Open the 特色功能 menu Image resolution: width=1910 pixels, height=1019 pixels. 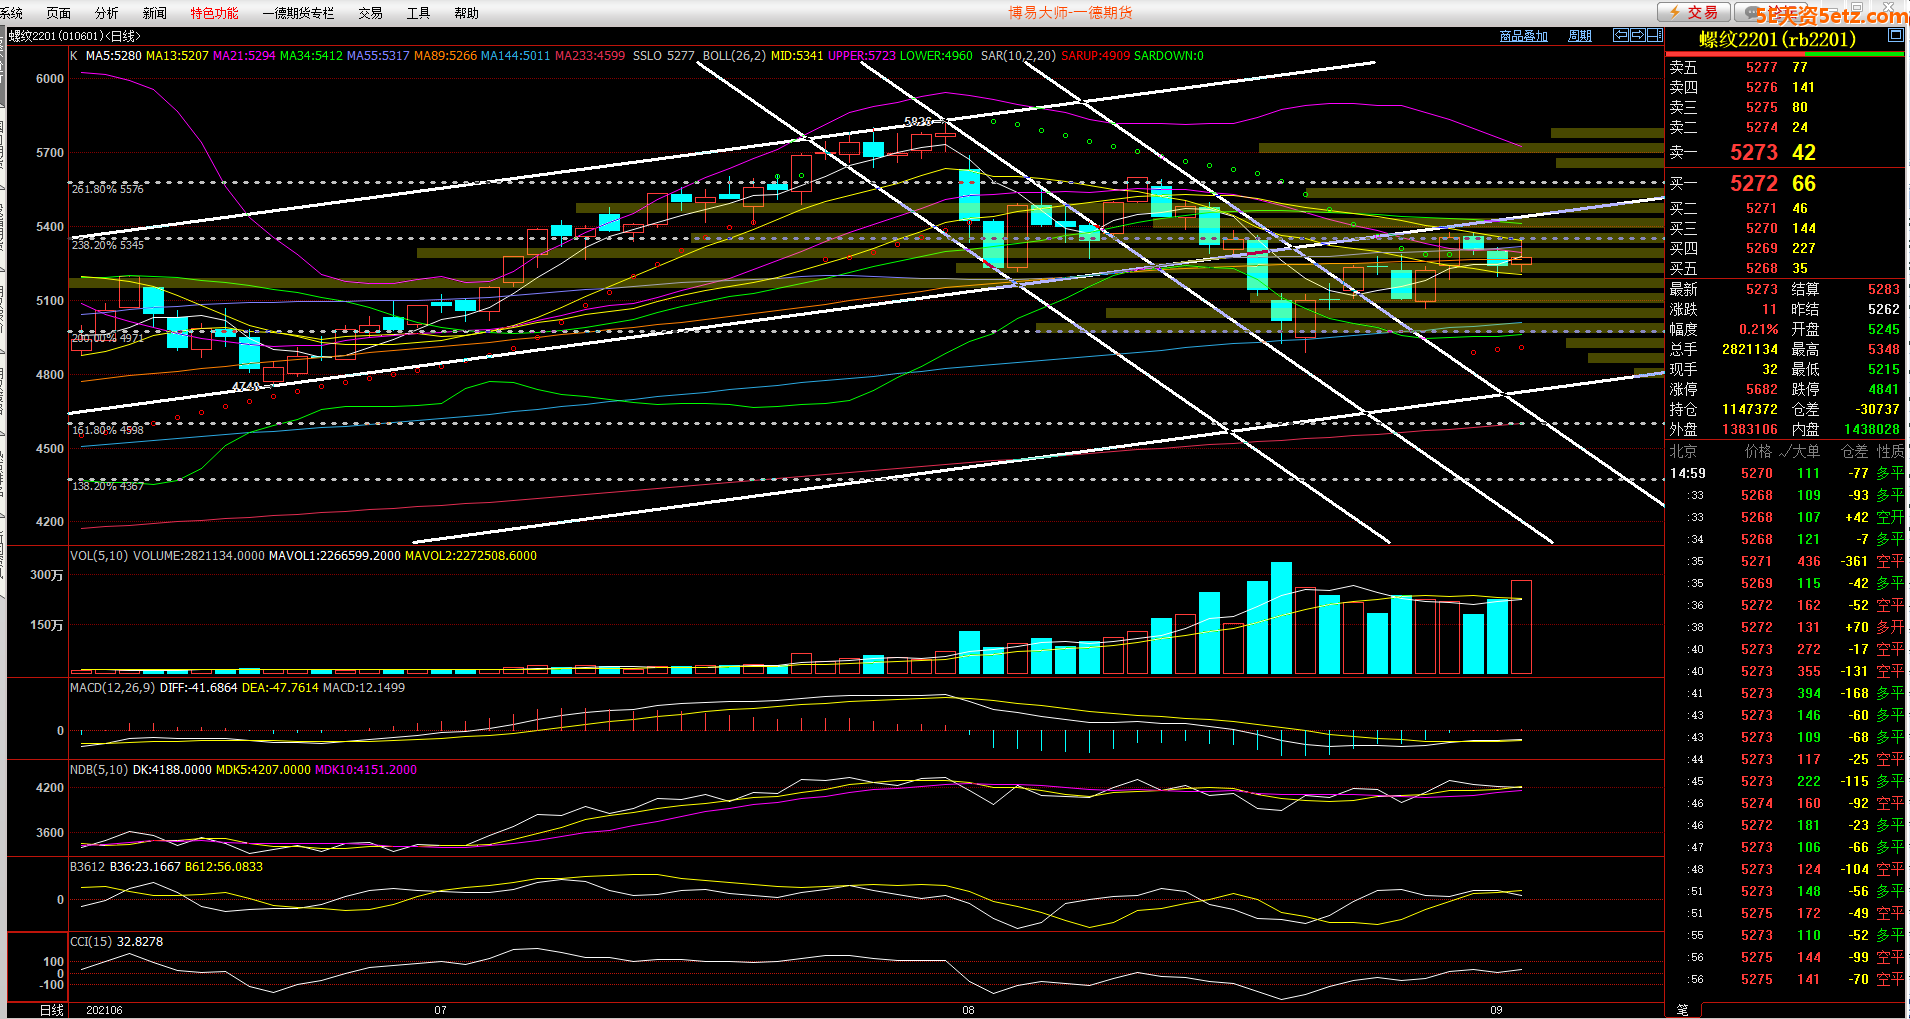pos(214,13)
